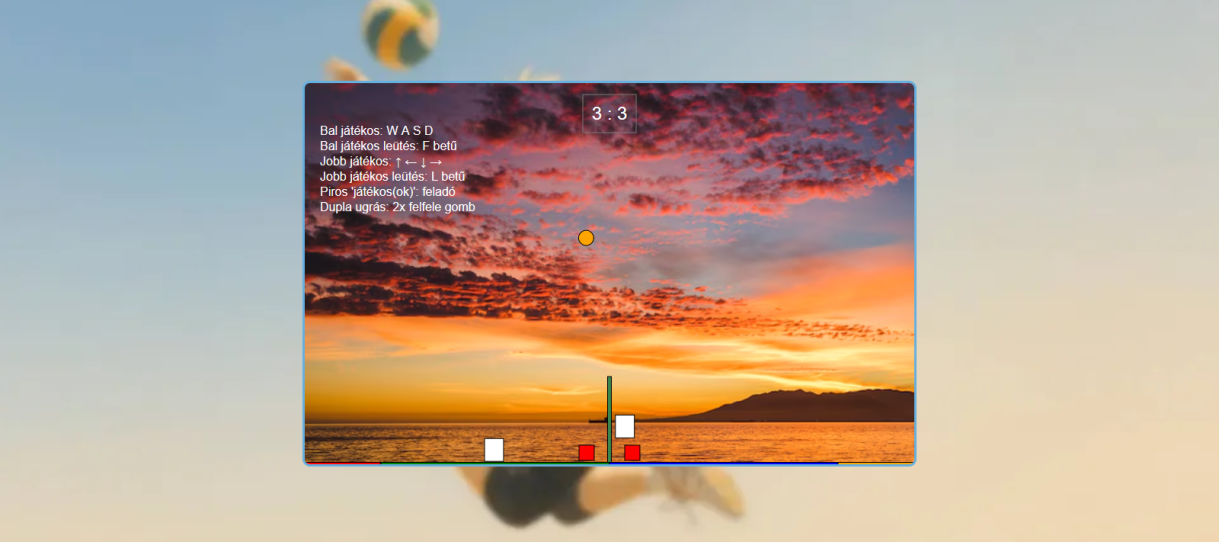Viewport: 1219px width, 542px height.
Task: Click the 'Bal játékos leütés: F betű' line
Action: (x=389, y=146)
